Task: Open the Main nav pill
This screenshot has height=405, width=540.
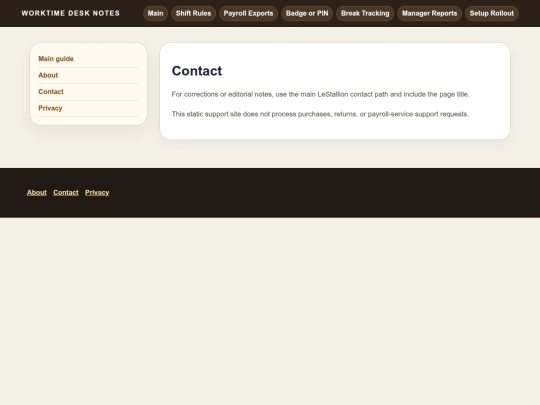Action: pos(155,13)
